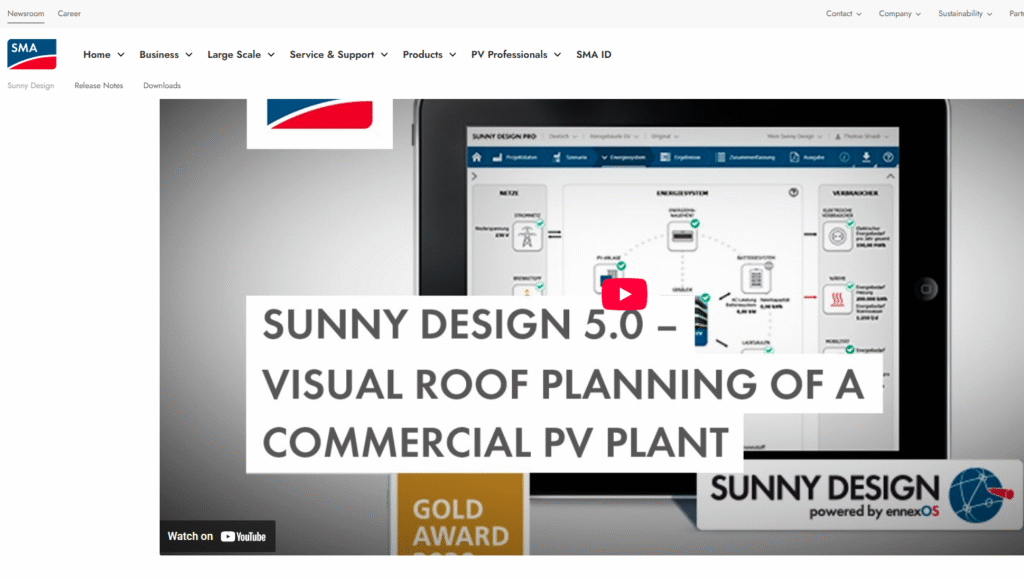Switch to the Release Notes tab

pos(99,86)
